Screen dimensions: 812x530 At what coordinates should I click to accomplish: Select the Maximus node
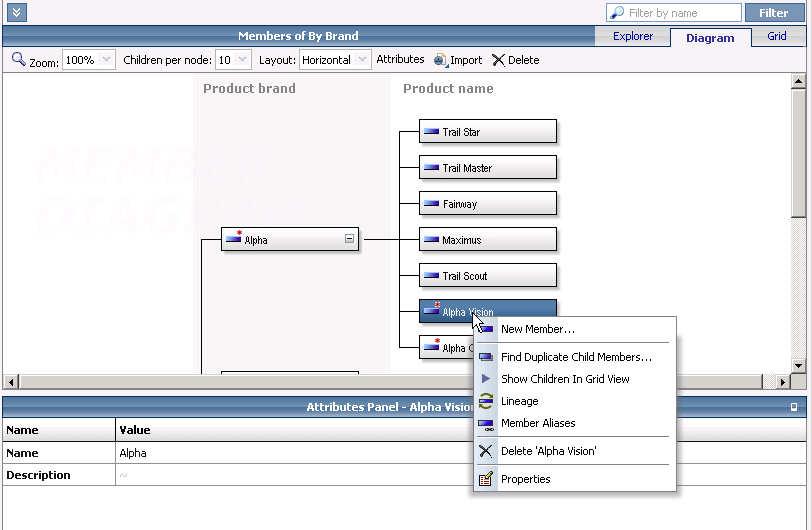(x=488, y=240)
